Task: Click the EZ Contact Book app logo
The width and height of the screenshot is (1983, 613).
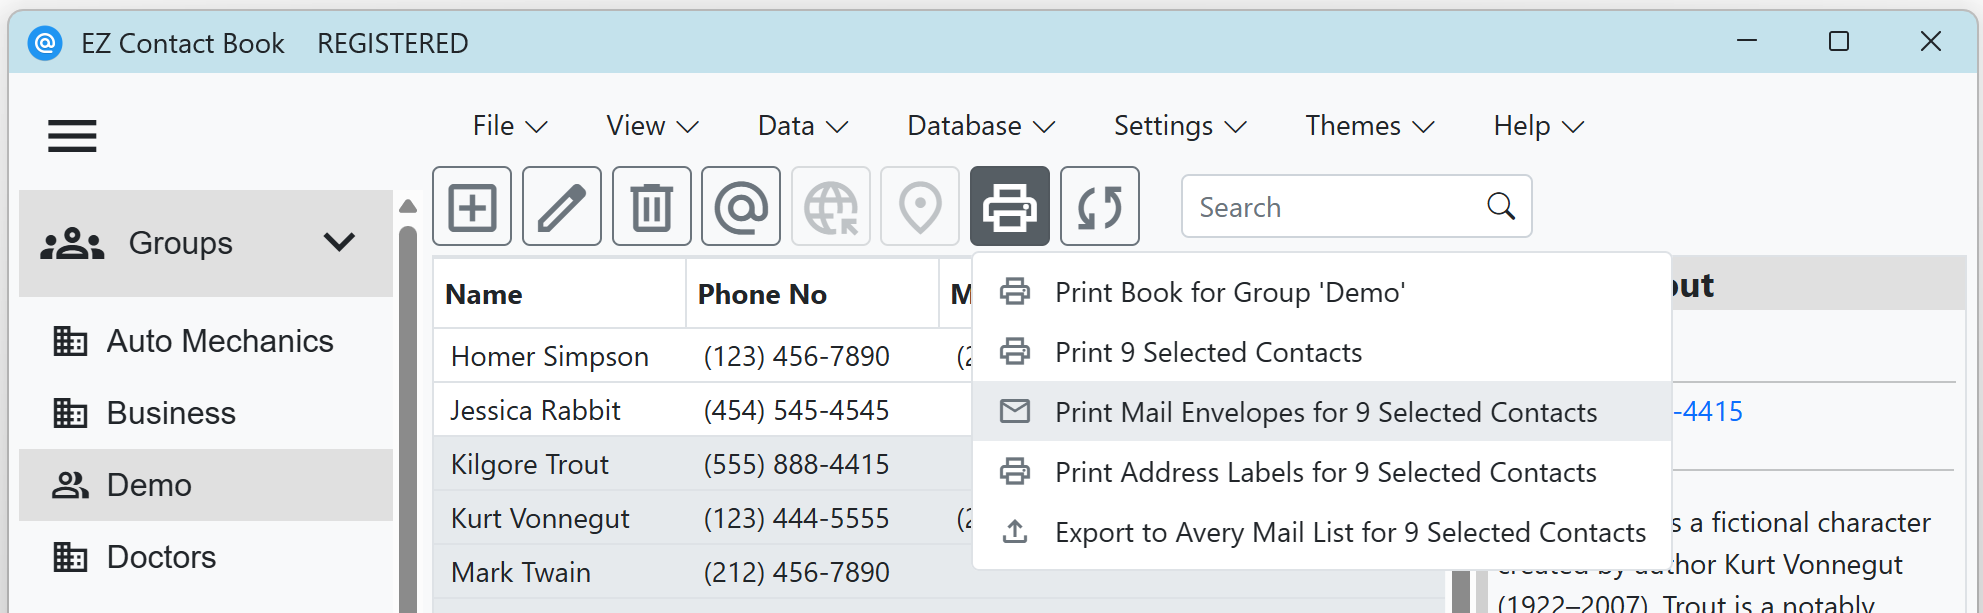Action: point(45,43)
